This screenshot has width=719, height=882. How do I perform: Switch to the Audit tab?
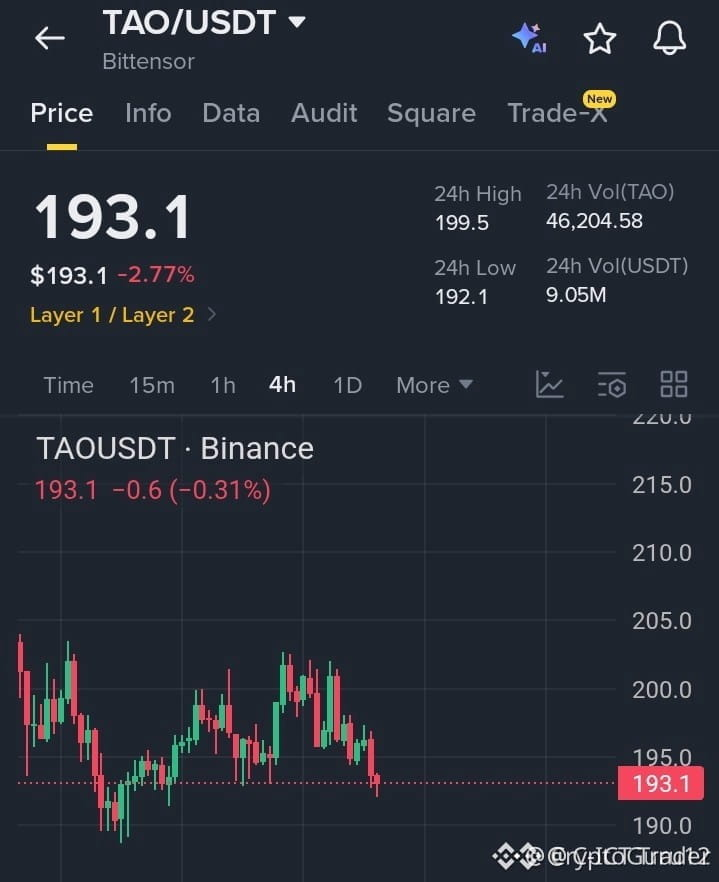tap(324, 113)
